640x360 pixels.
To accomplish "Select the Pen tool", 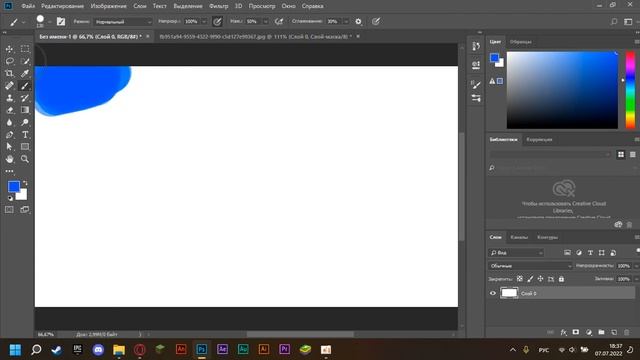I will pyautogui.click(x=9, y=135).
